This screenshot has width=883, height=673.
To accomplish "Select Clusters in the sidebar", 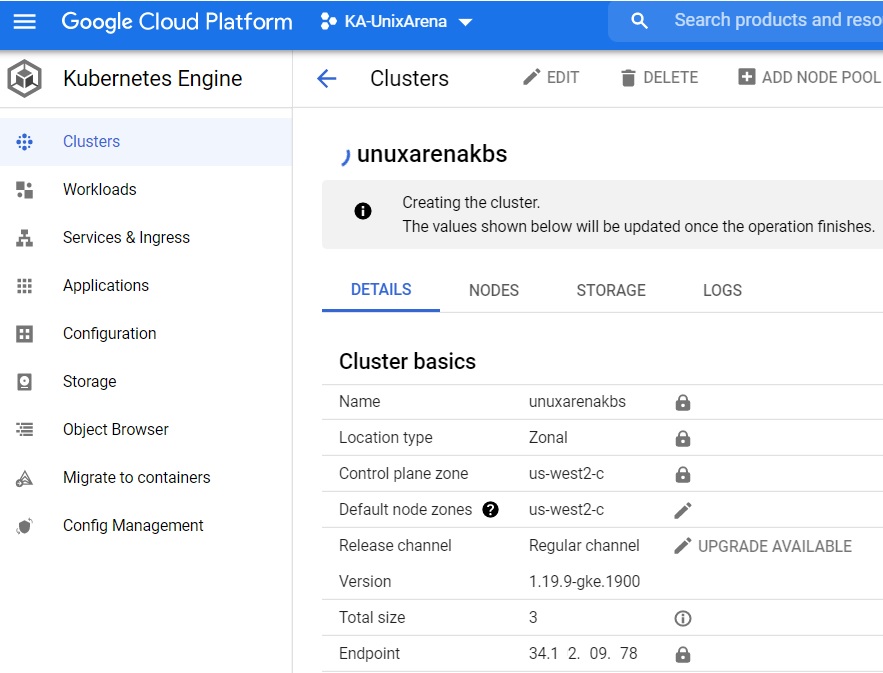I will pyautogui.click(x=146, y=141).
